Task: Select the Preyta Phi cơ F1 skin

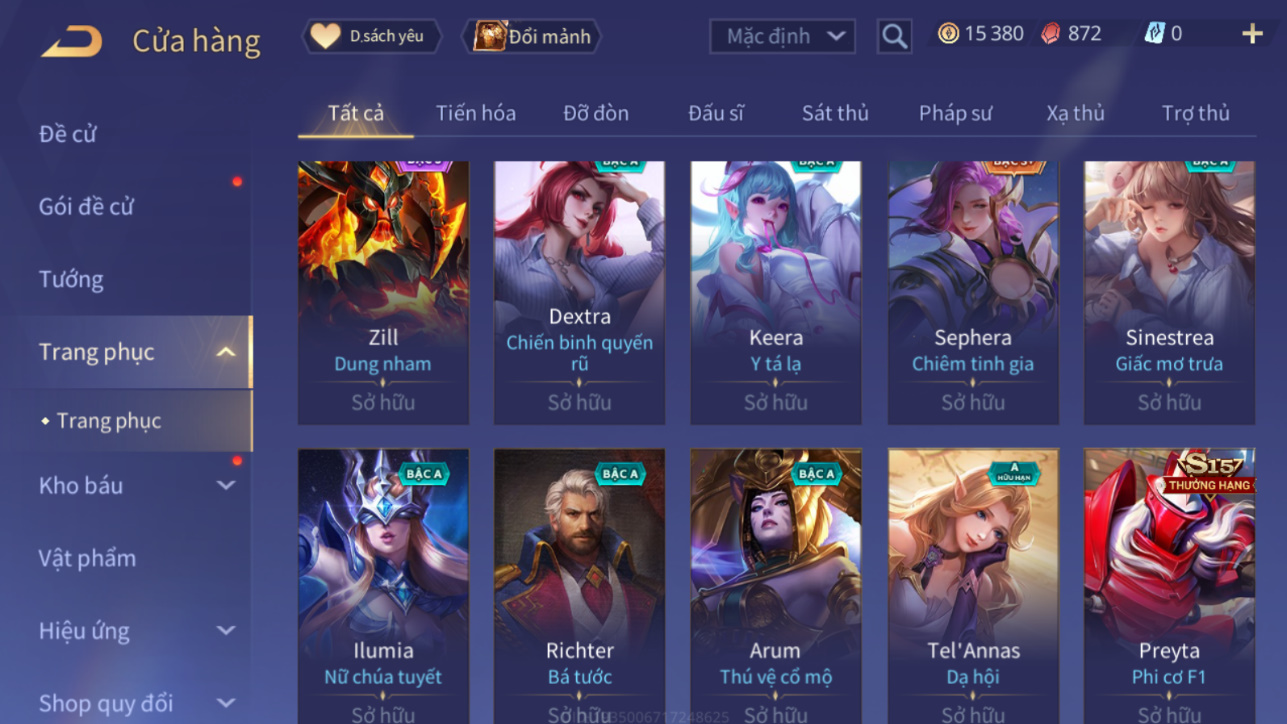Action: click(x=1169, y=586)
